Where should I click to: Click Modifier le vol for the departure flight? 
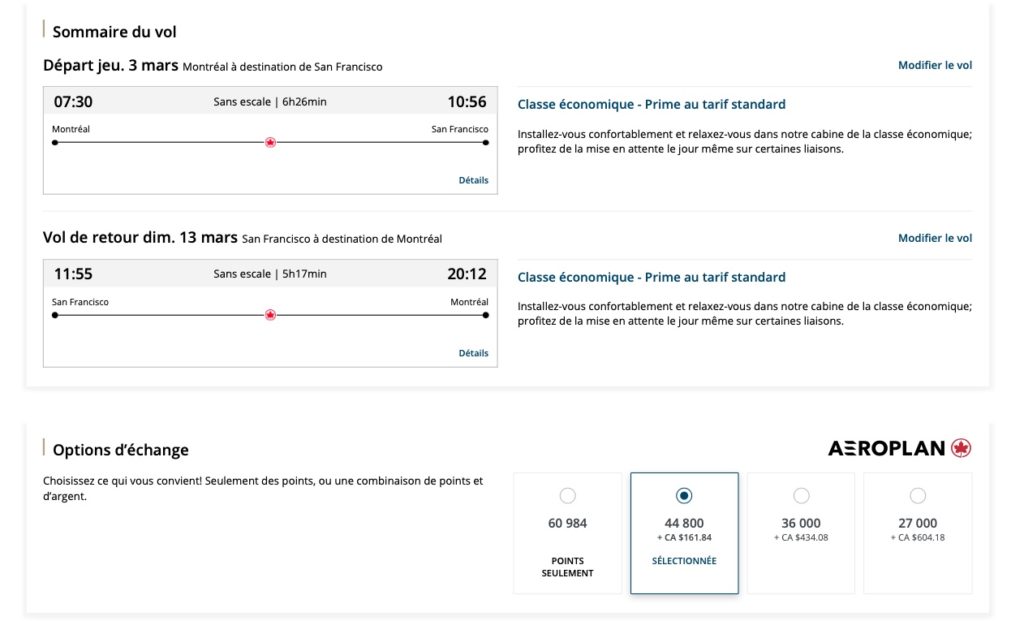click(933, 65)
